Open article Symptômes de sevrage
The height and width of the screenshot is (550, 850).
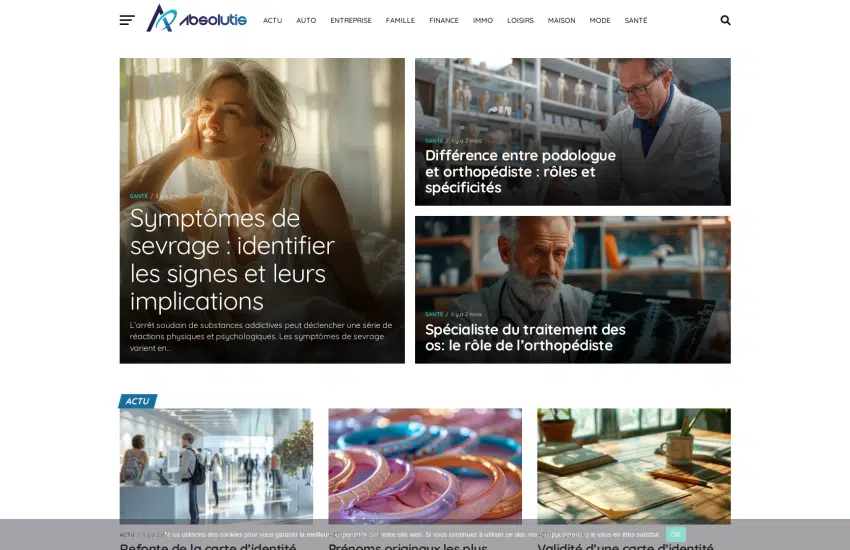point(232,260)
